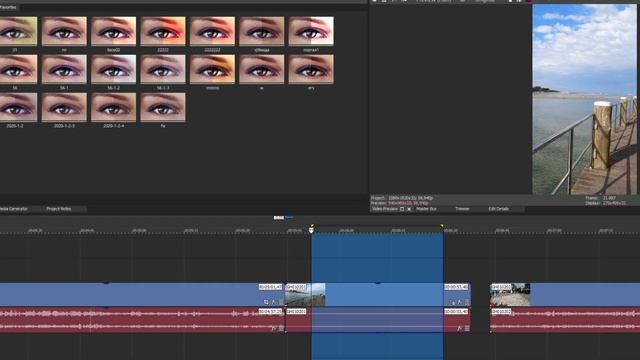
Task: Open Event FX on the dock video clip
Action: (460, 302)
